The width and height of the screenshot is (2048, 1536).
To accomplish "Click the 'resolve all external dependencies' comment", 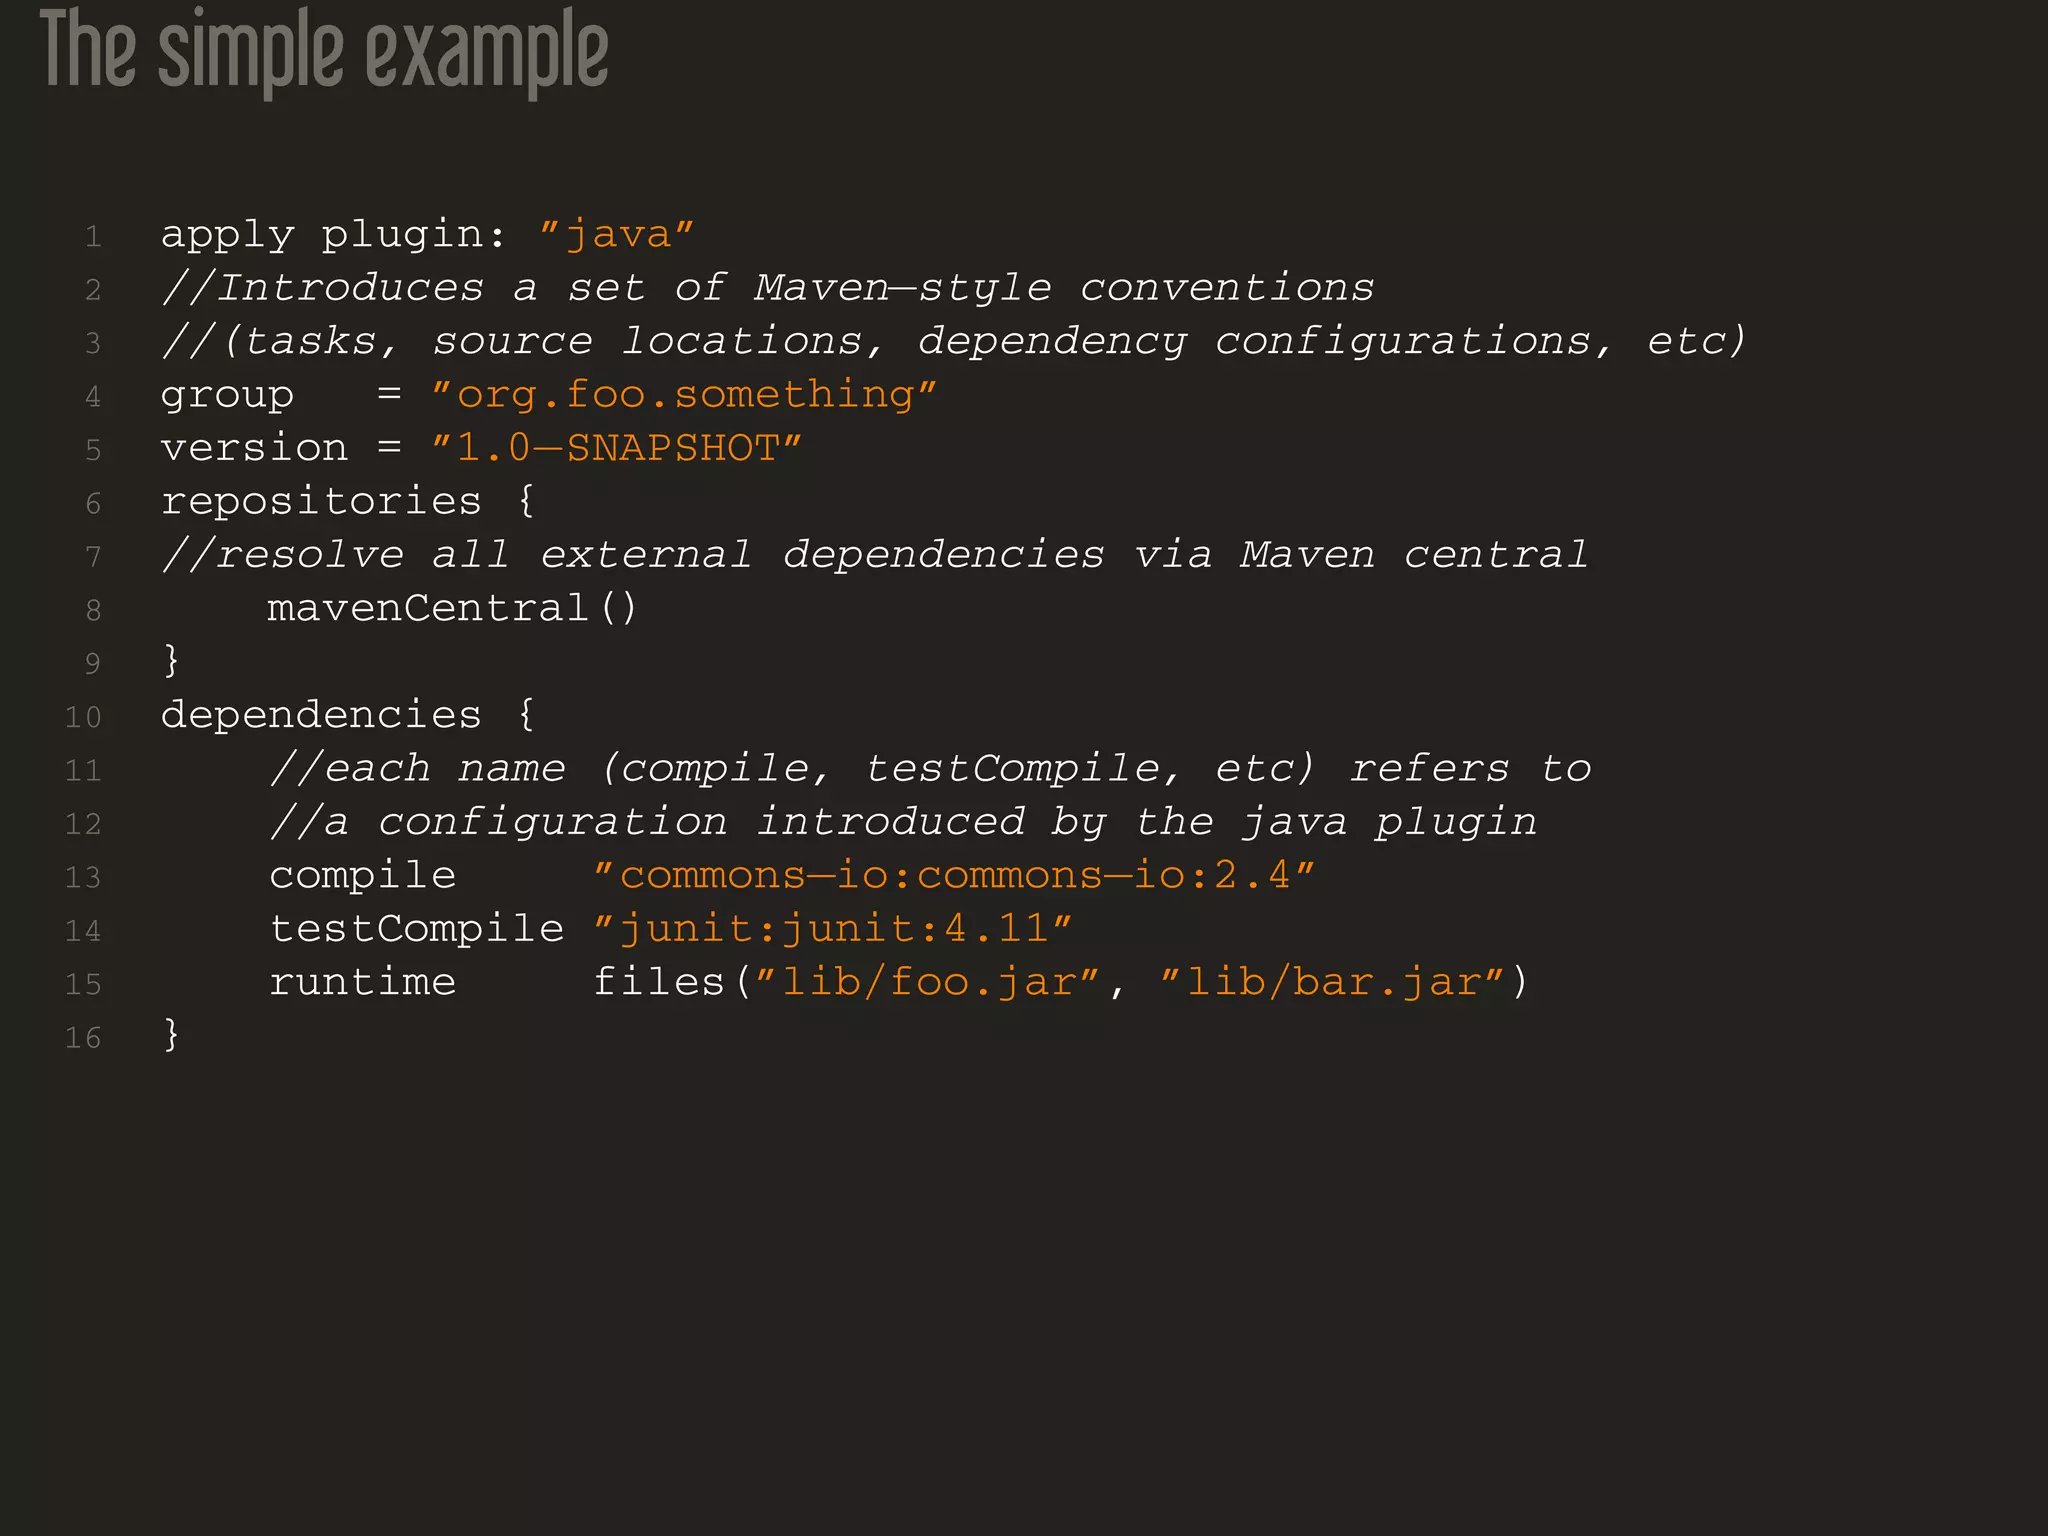I will click(x=874, y=555).
